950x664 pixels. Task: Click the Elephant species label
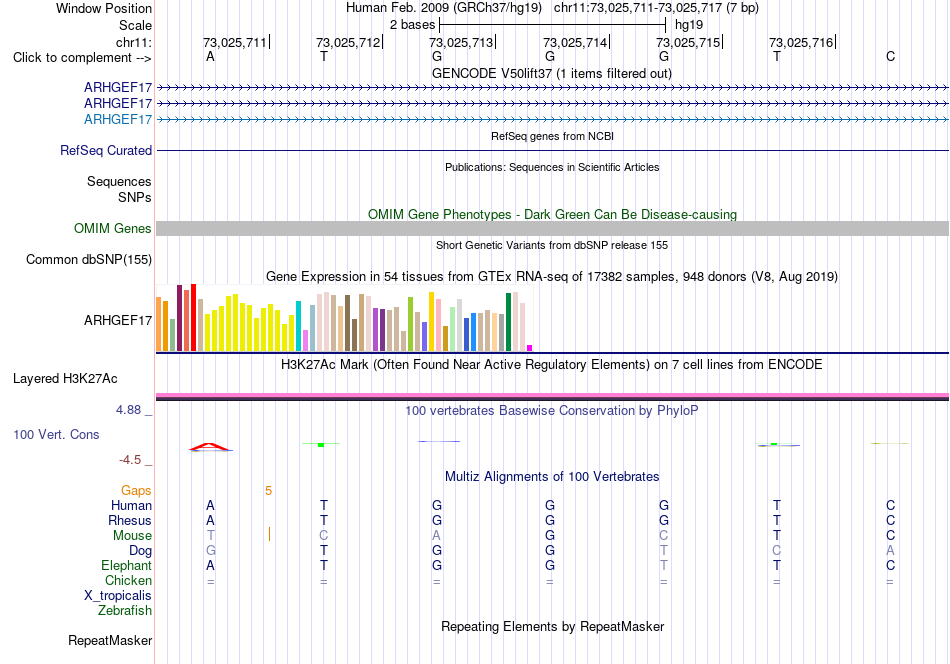click(126, 566)
